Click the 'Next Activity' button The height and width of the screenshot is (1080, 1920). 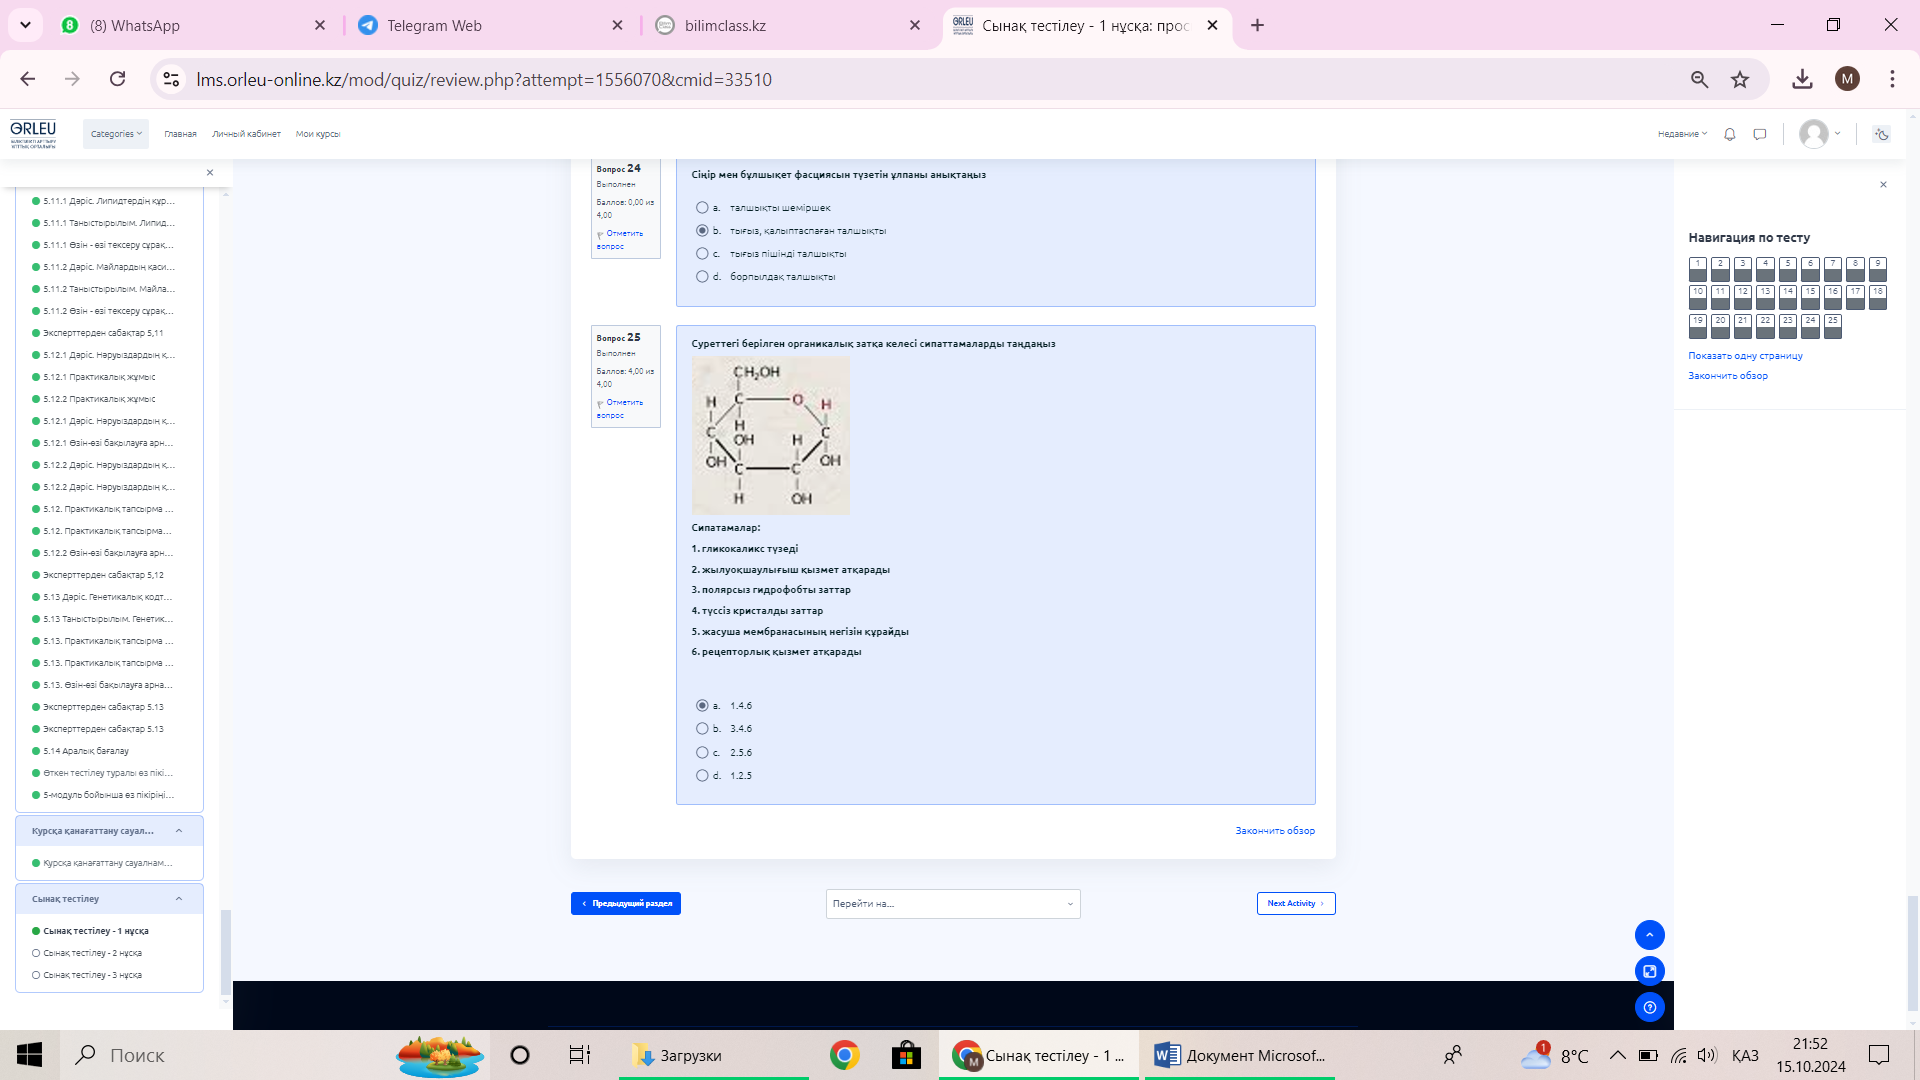pyautogui.click(x=1295, y=904)
